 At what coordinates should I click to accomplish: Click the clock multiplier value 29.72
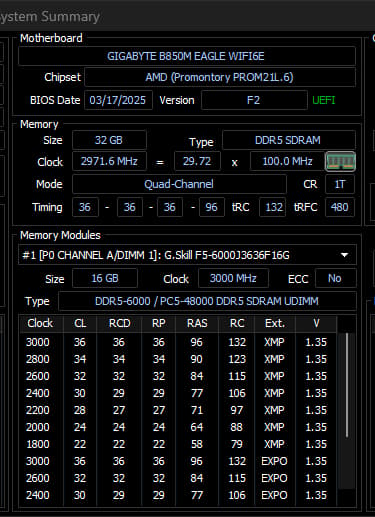(x=197, y=161)
